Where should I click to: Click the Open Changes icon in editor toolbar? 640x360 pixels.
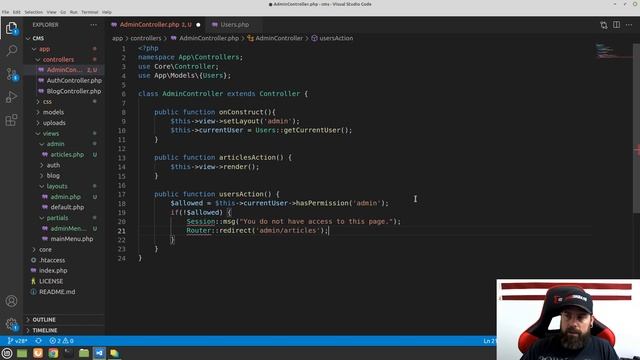pos(604,25)
